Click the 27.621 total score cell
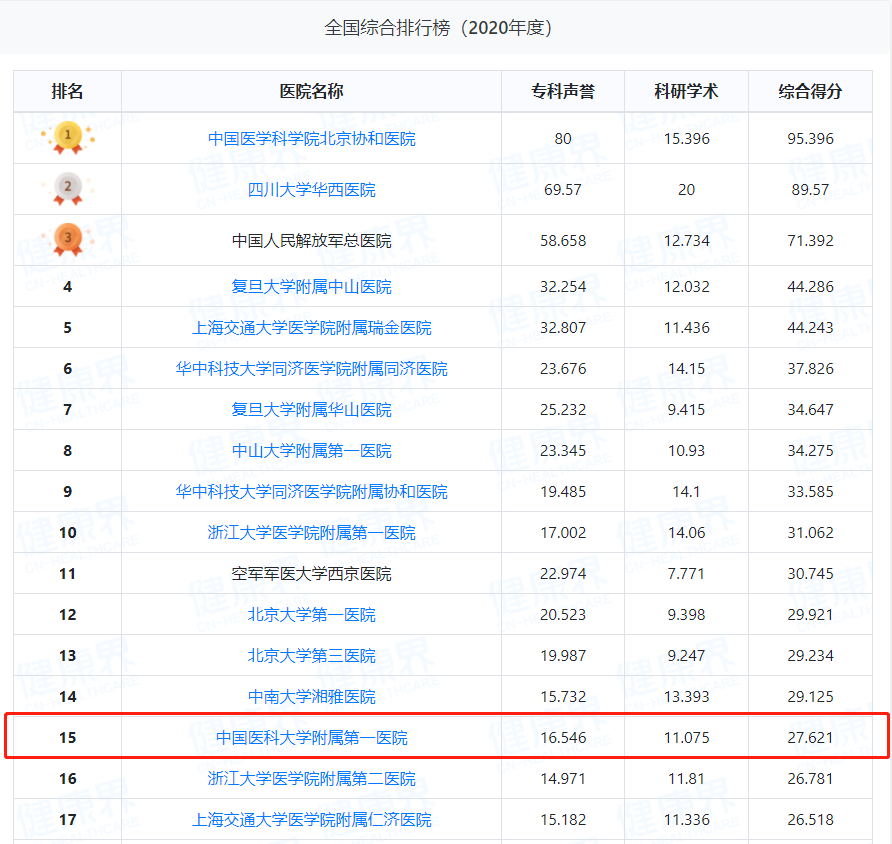This screenshot has height=844, width=892. click(810, 738)
